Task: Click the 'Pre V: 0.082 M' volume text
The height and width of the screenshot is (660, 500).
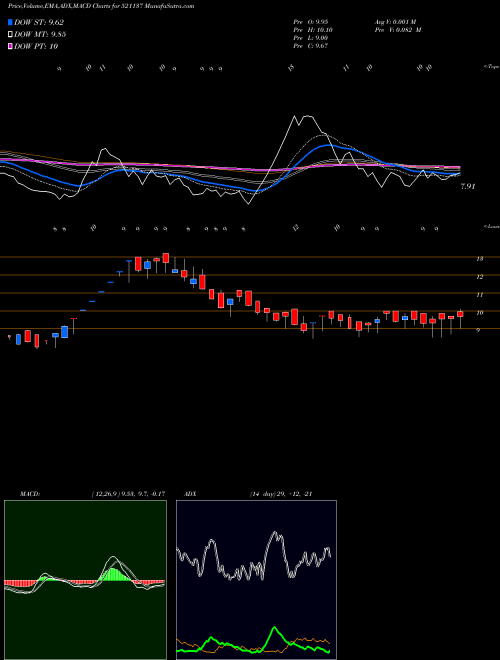Action: 400,30
